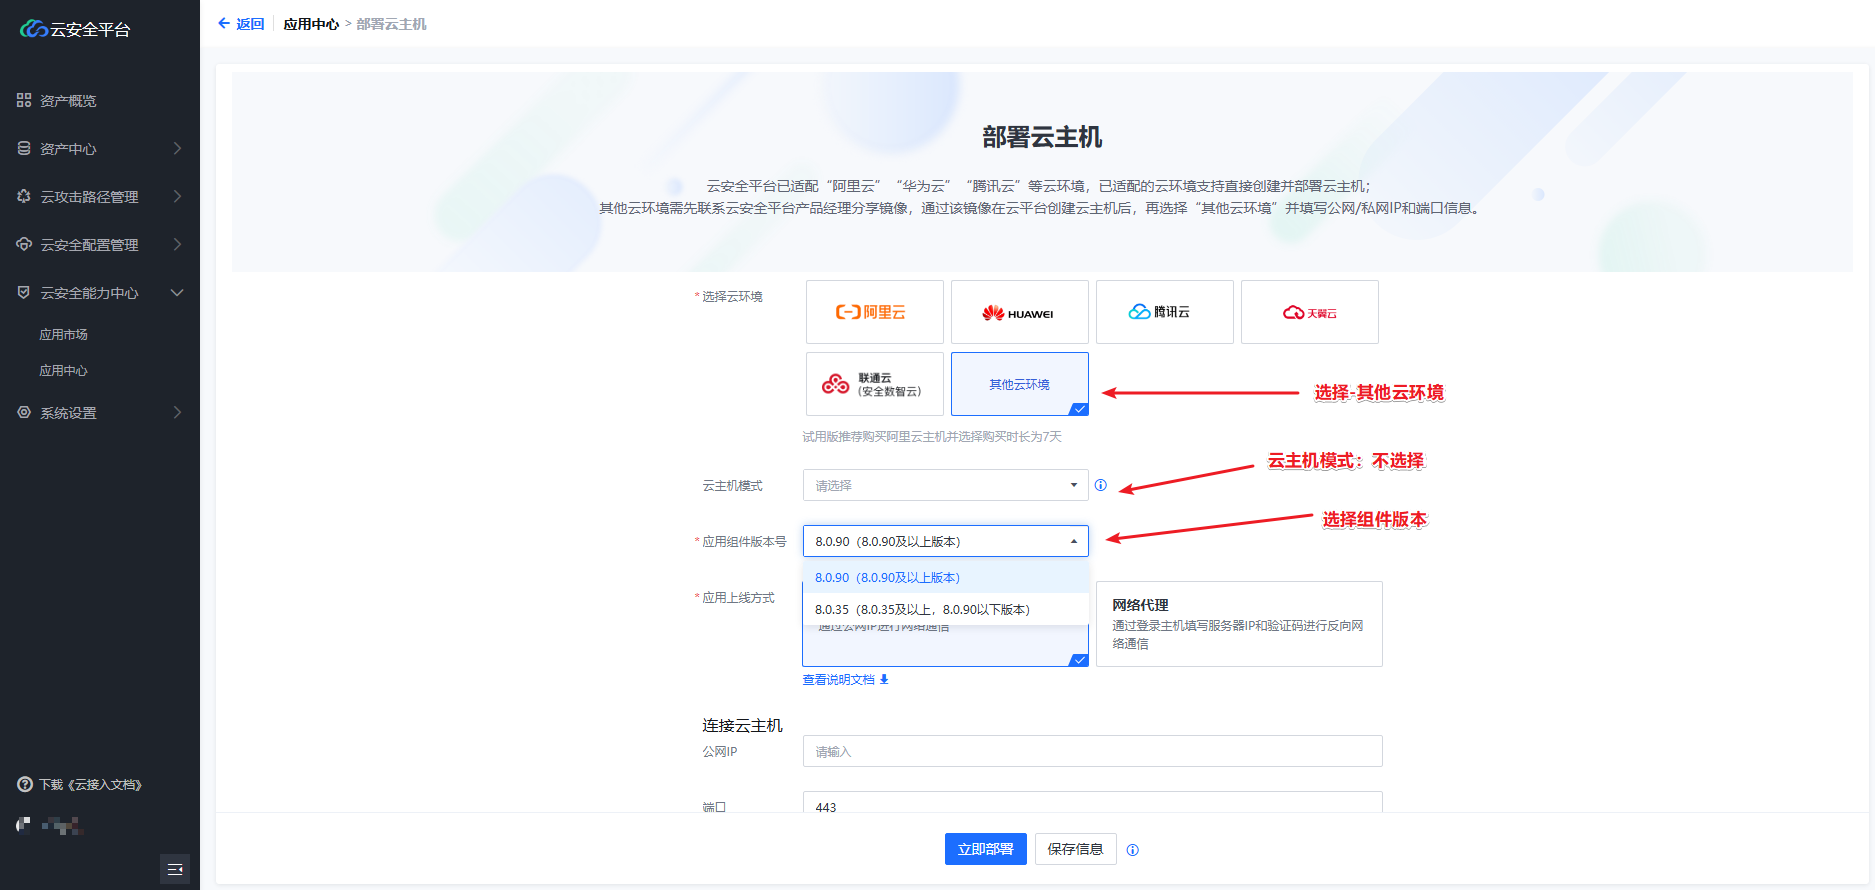Click the 资产中心 database icon
This screenshot has height=890, width=1875.
(24, 148)
